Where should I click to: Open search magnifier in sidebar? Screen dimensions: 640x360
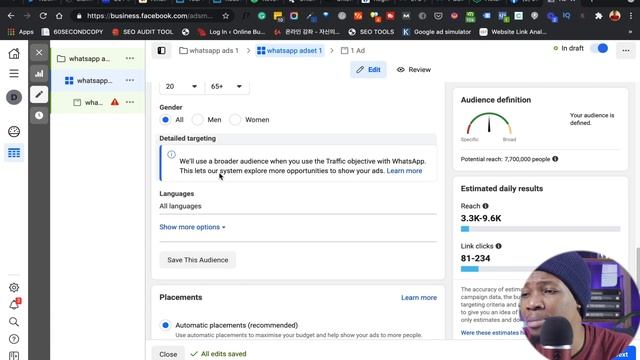[14, 322]
